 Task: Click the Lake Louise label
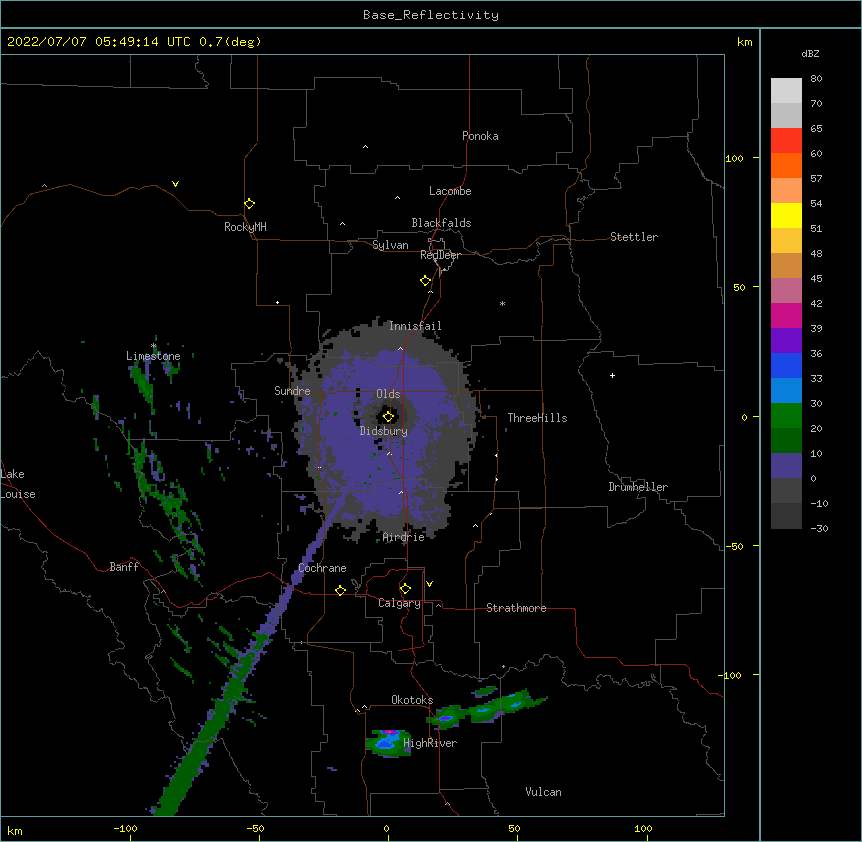pyautogui.click(x=18, y=484)
